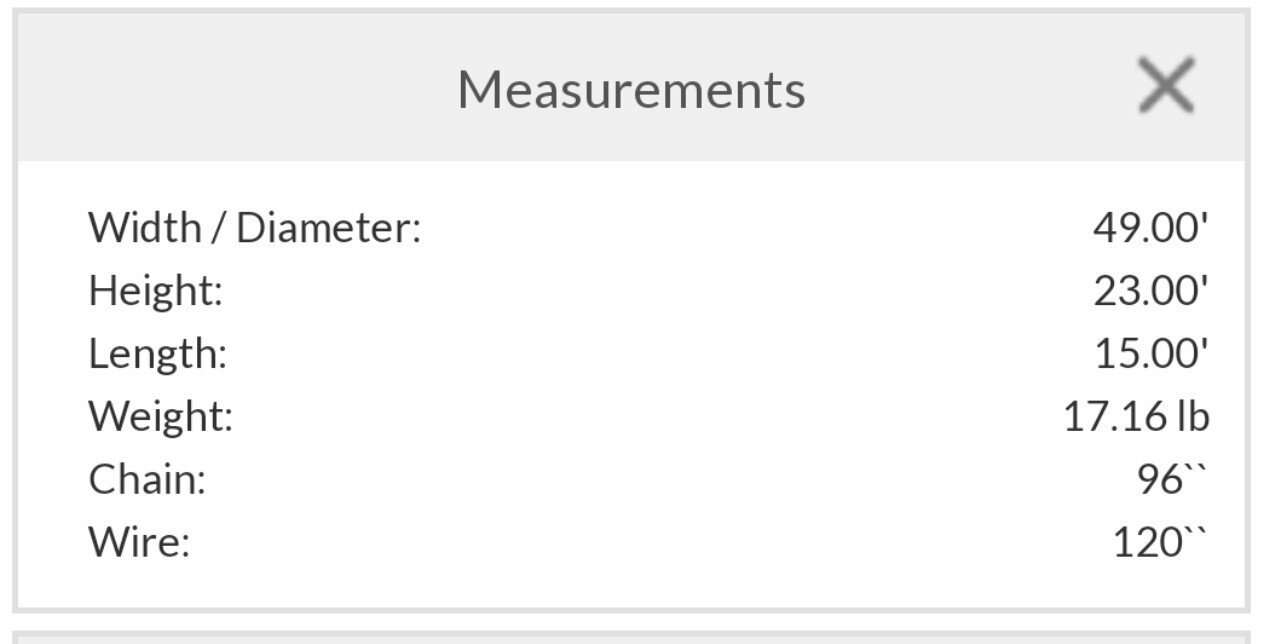The image size is (1266, 644).
Task: Click the slash between Width and Diameter
Action: [218, 228]
